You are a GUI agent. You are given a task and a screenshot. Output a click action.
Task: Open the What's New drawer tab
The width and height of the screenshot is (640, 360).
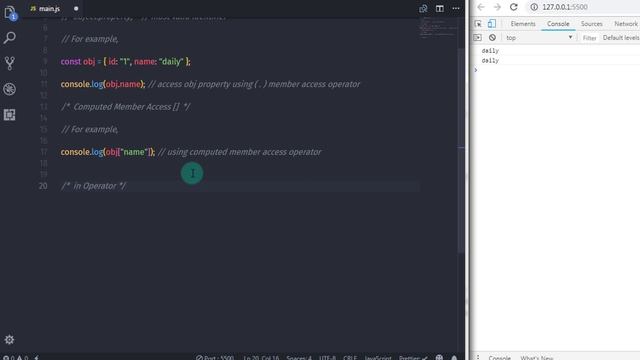tap(536, 357)
